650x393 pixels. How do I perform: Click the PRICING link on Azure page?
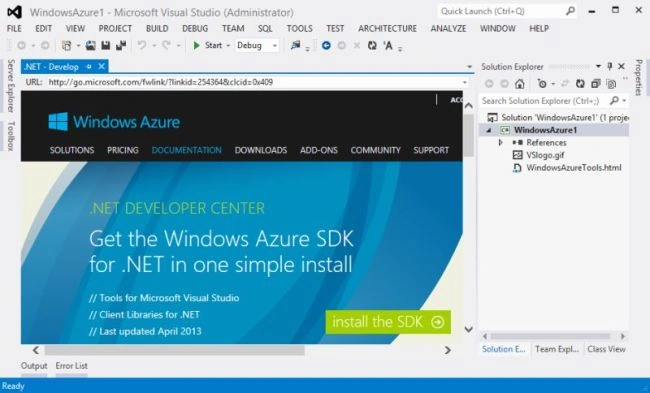(123, 150)
